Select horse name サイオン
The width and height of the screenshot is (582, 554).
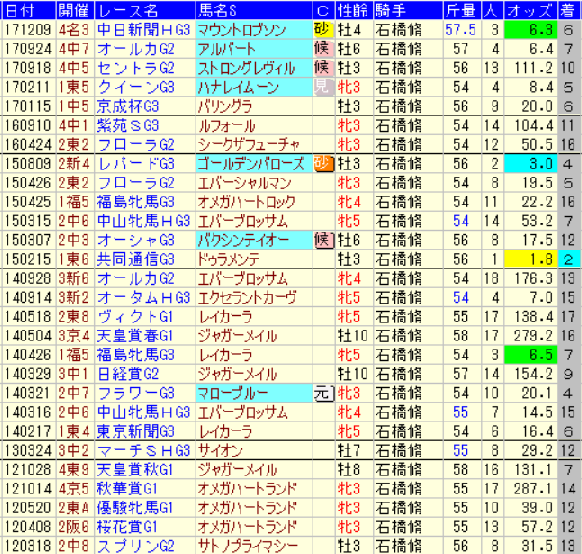tap(220, 451)
